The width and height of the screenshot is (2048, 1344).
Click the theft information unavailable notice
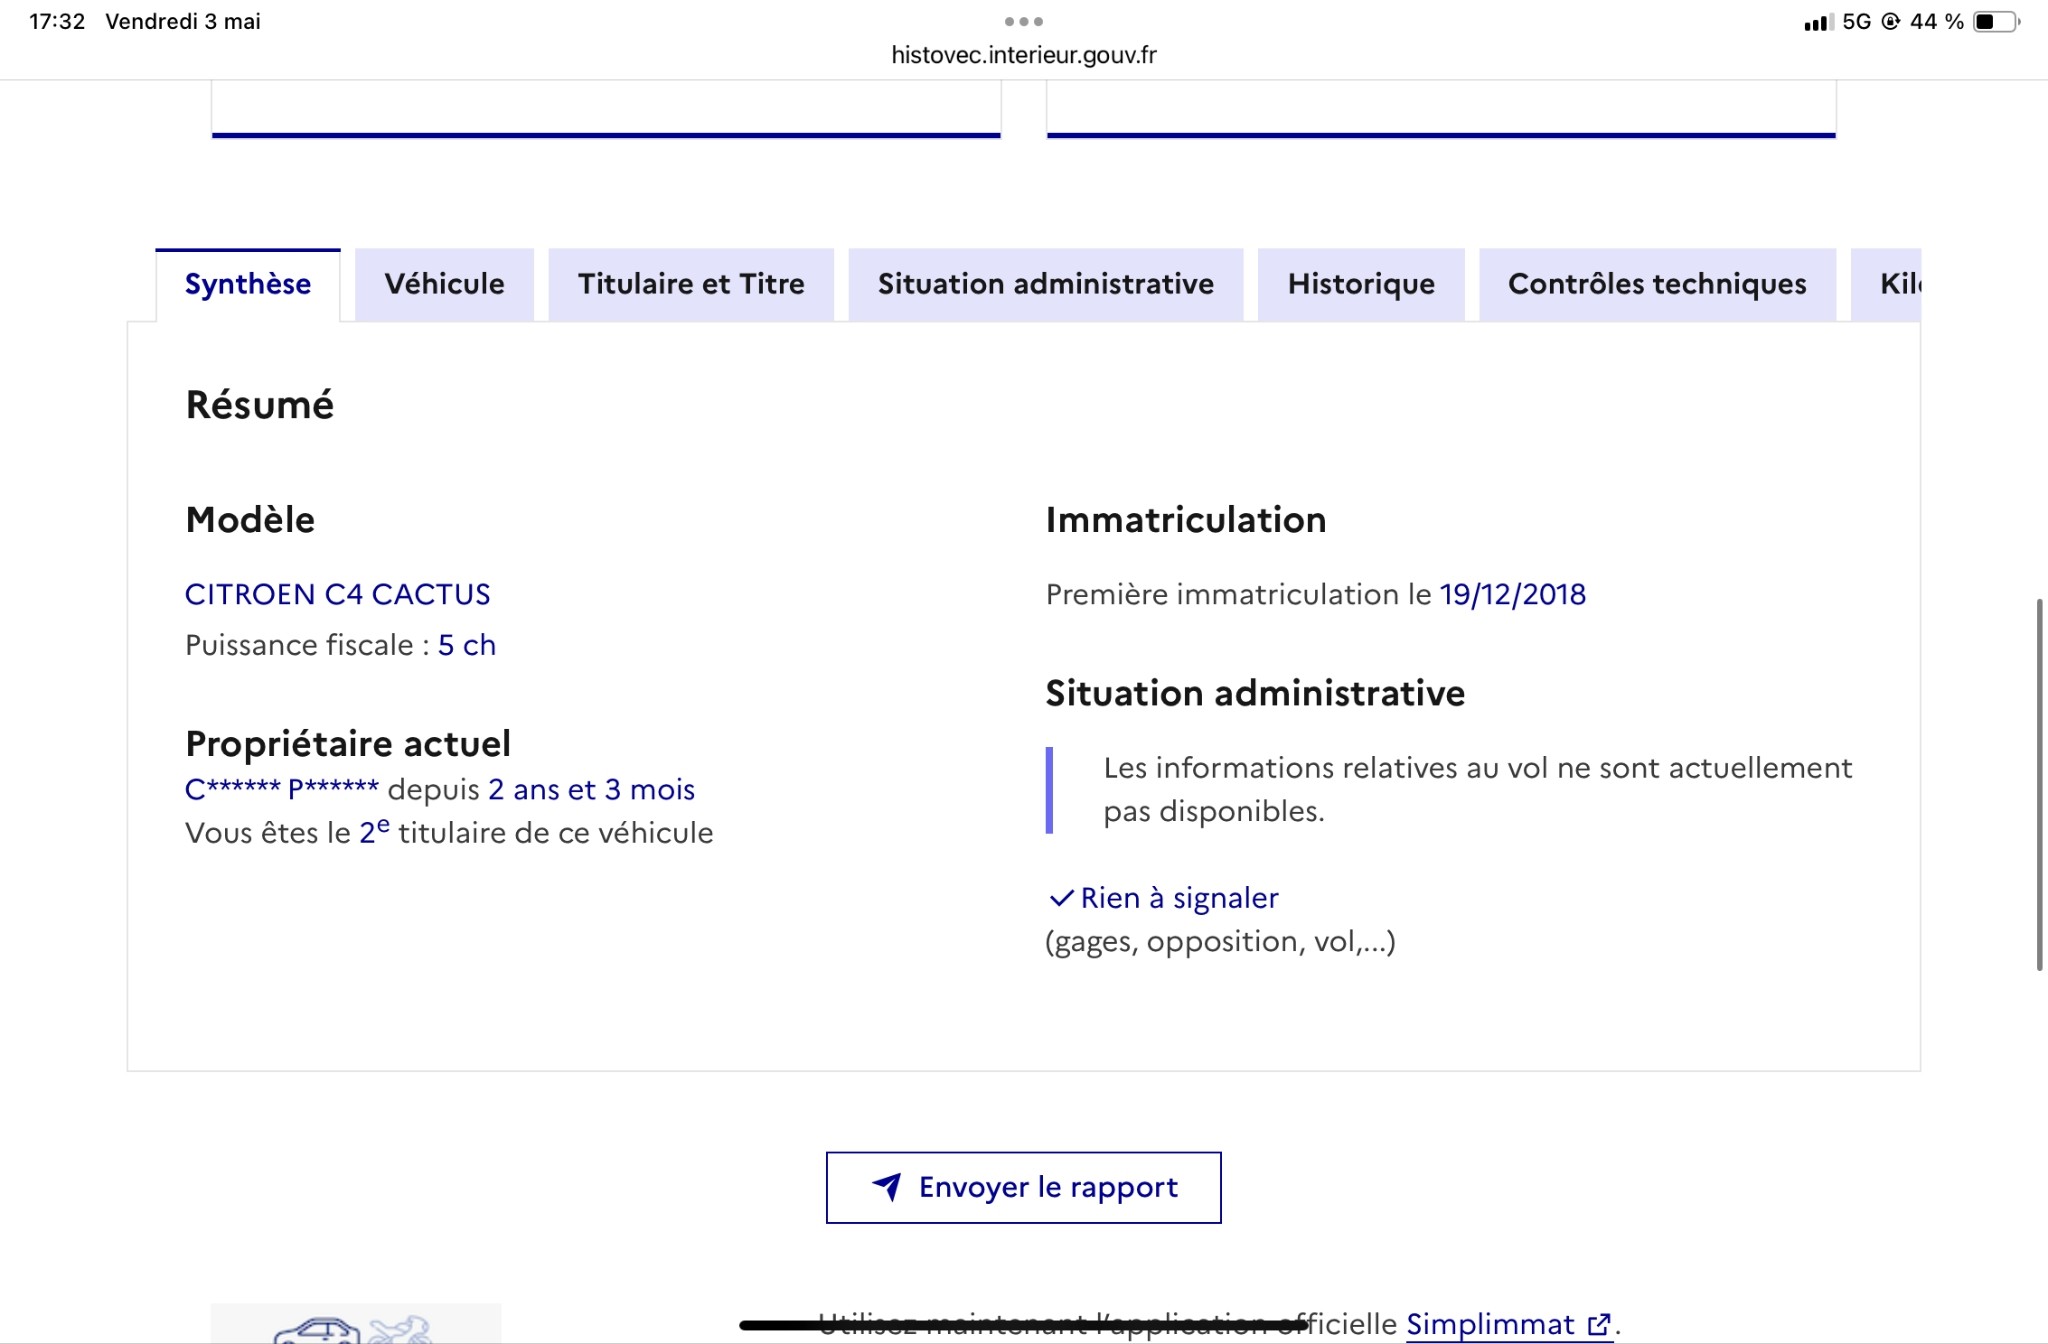coord(1450,789)
